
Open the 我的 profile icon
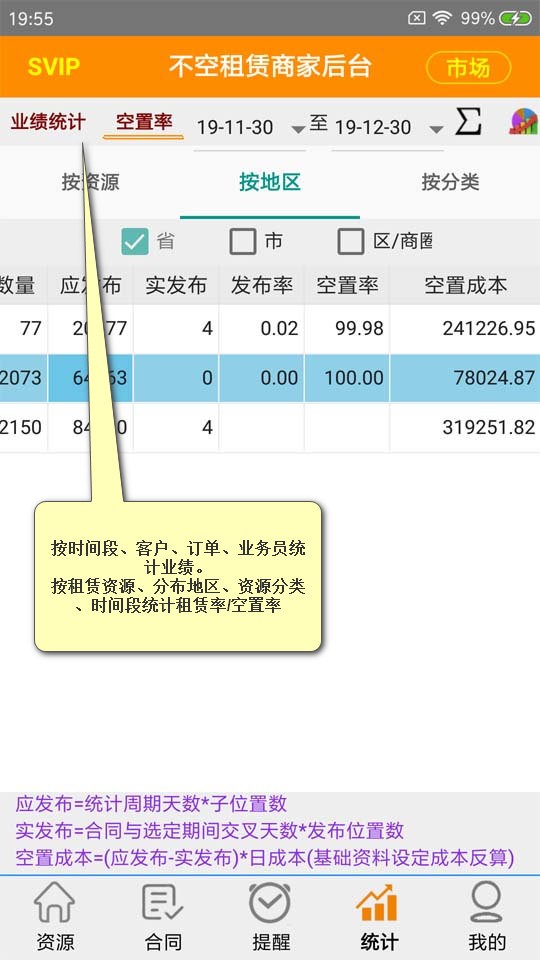(x=487, y=902)
